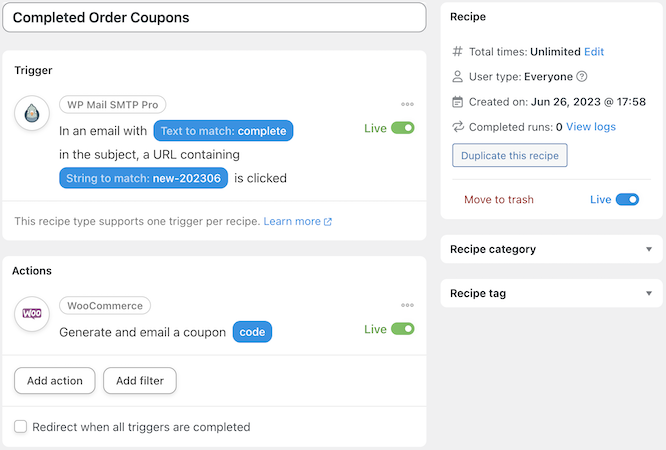Edit the Text to match: complete token
The height and width of the screenshot is (450, 666).
coord(223,131)
